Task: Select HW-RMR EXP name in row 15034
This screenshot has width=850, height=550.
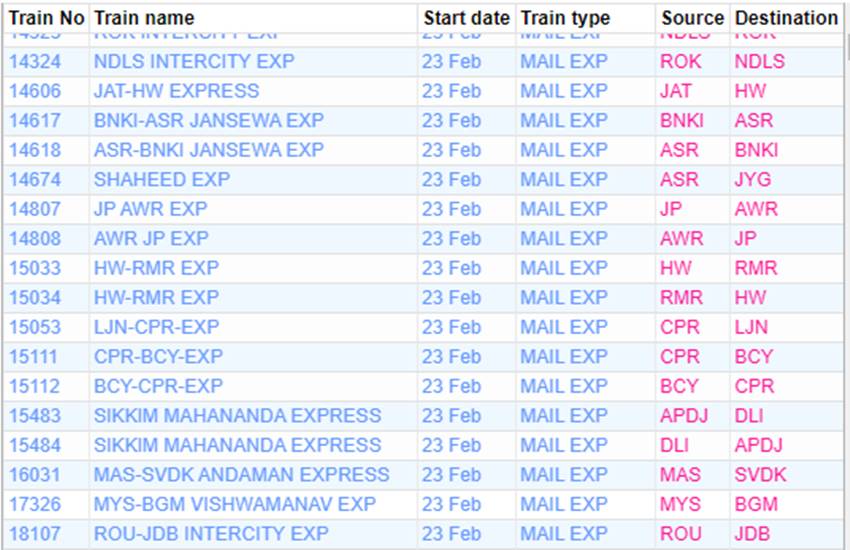Action: pyautogui.click(x=156, y=297)
